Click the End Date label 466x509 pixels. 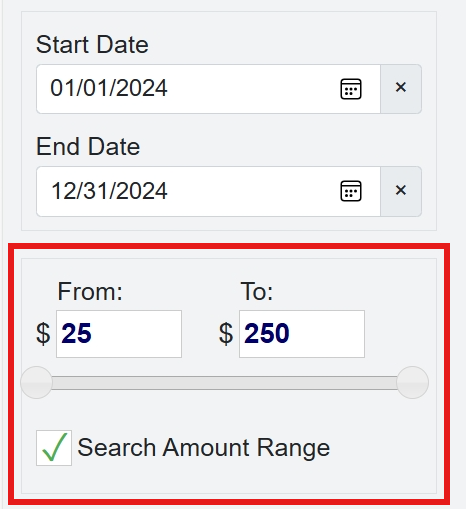88,146
